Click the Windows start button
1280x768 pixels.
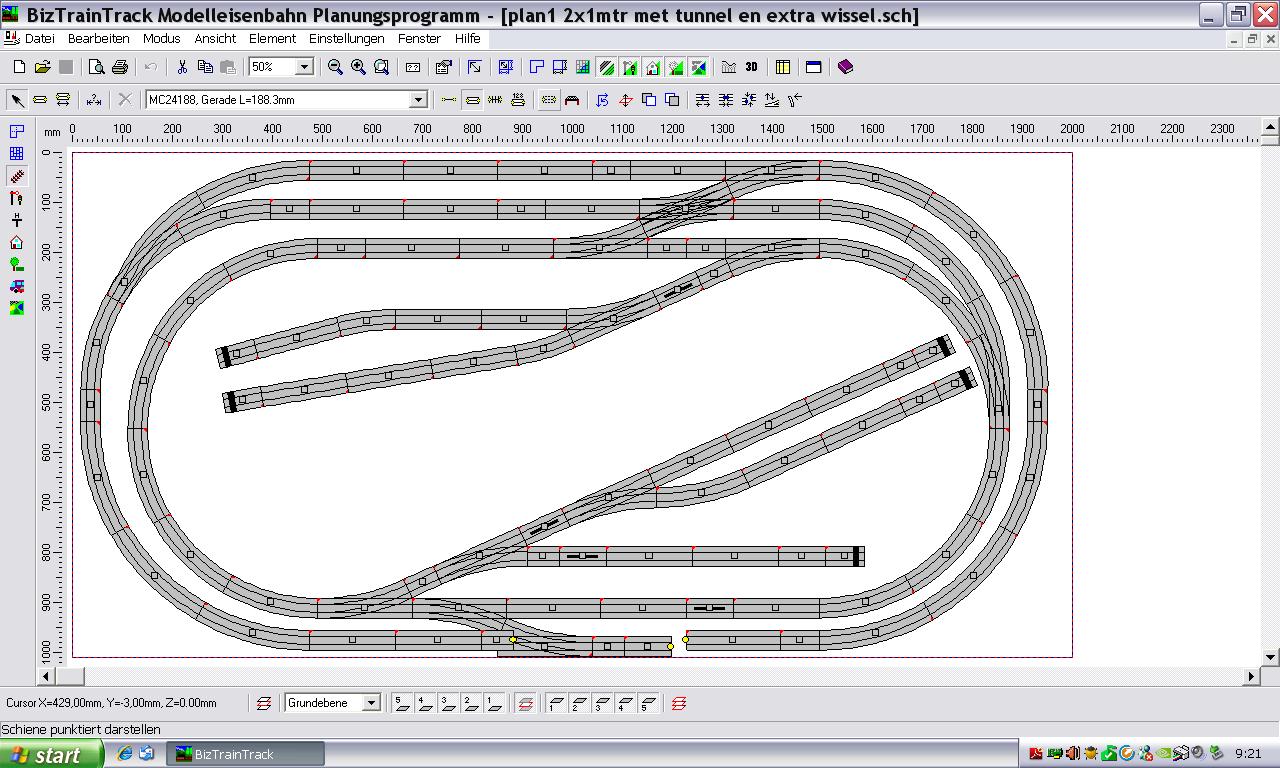click(x=52, y=754)
